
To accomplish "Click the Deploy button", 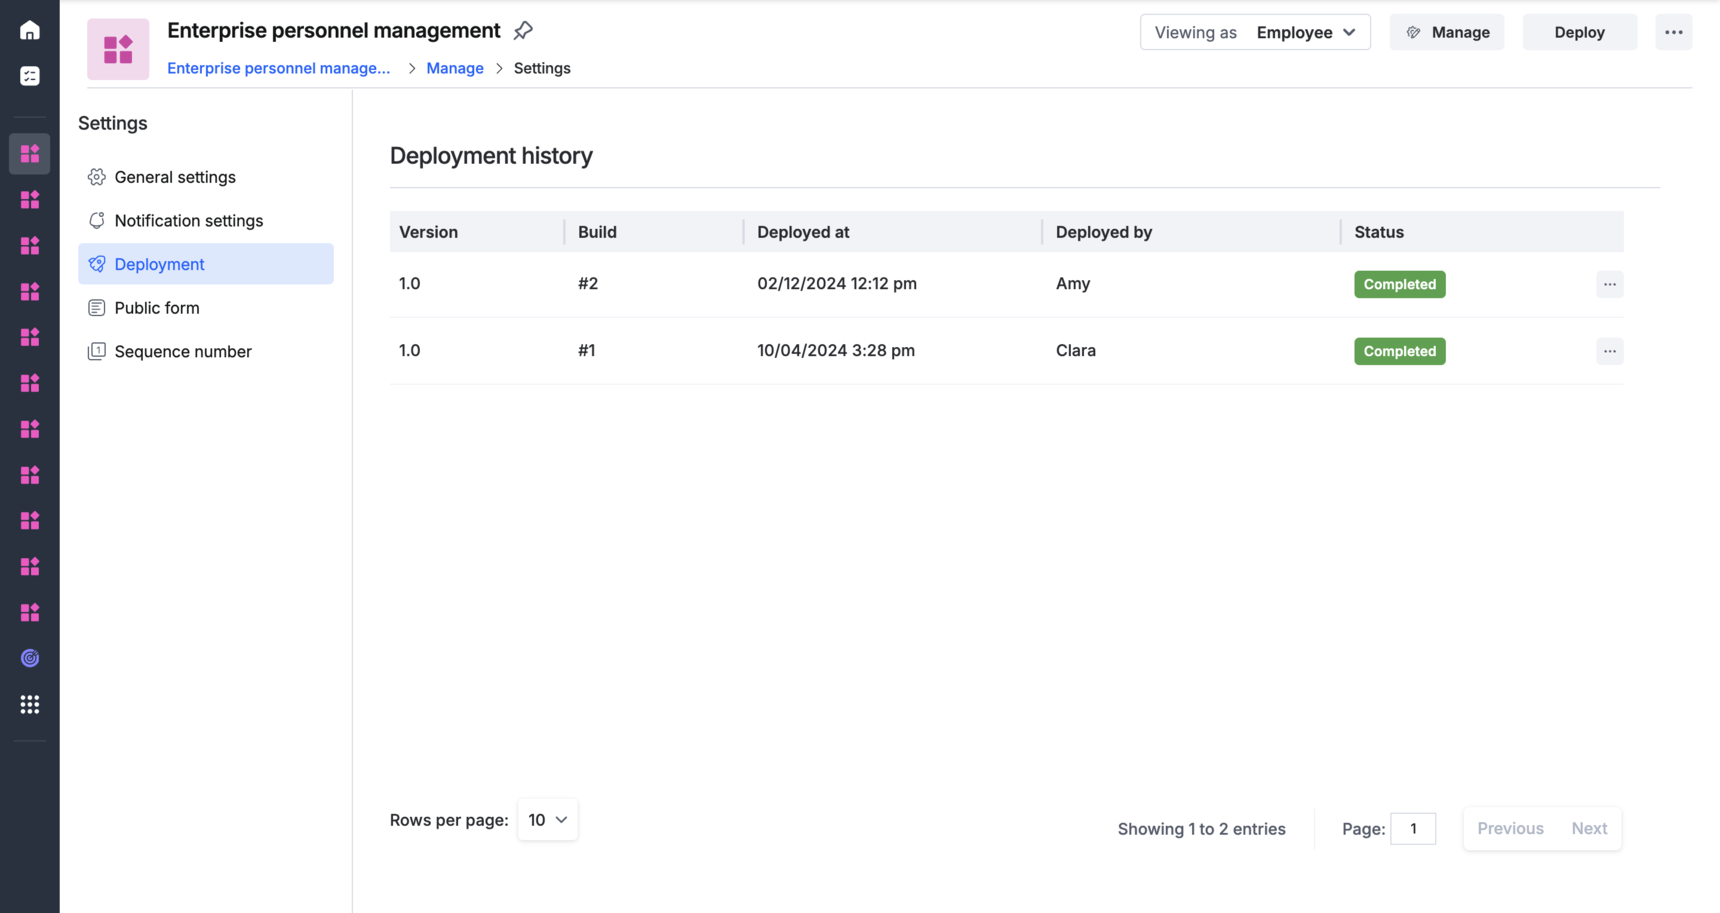I will [x=1579, y=32].
